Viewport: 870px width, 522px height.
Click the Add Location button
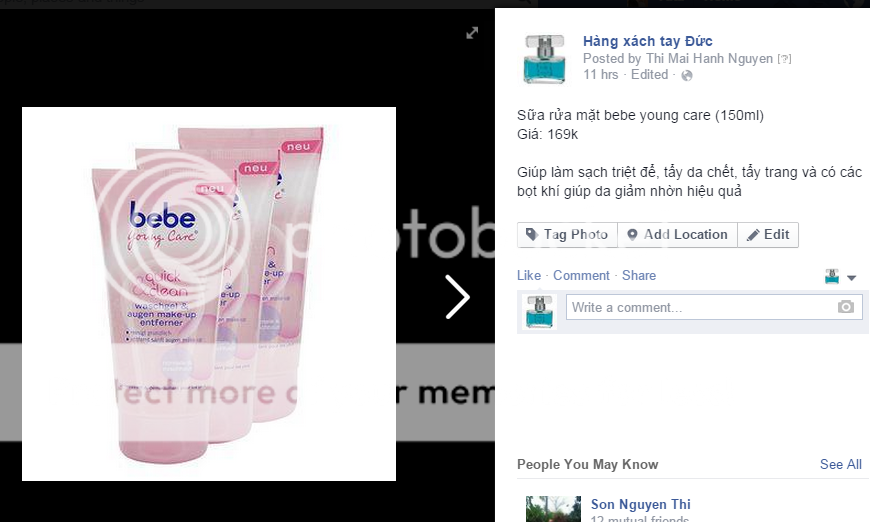click(x=677, y=235)
